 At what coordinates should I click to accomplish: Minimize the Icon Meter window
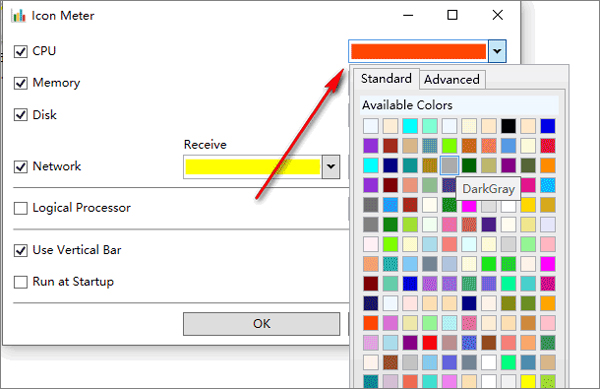coord(408,15)
